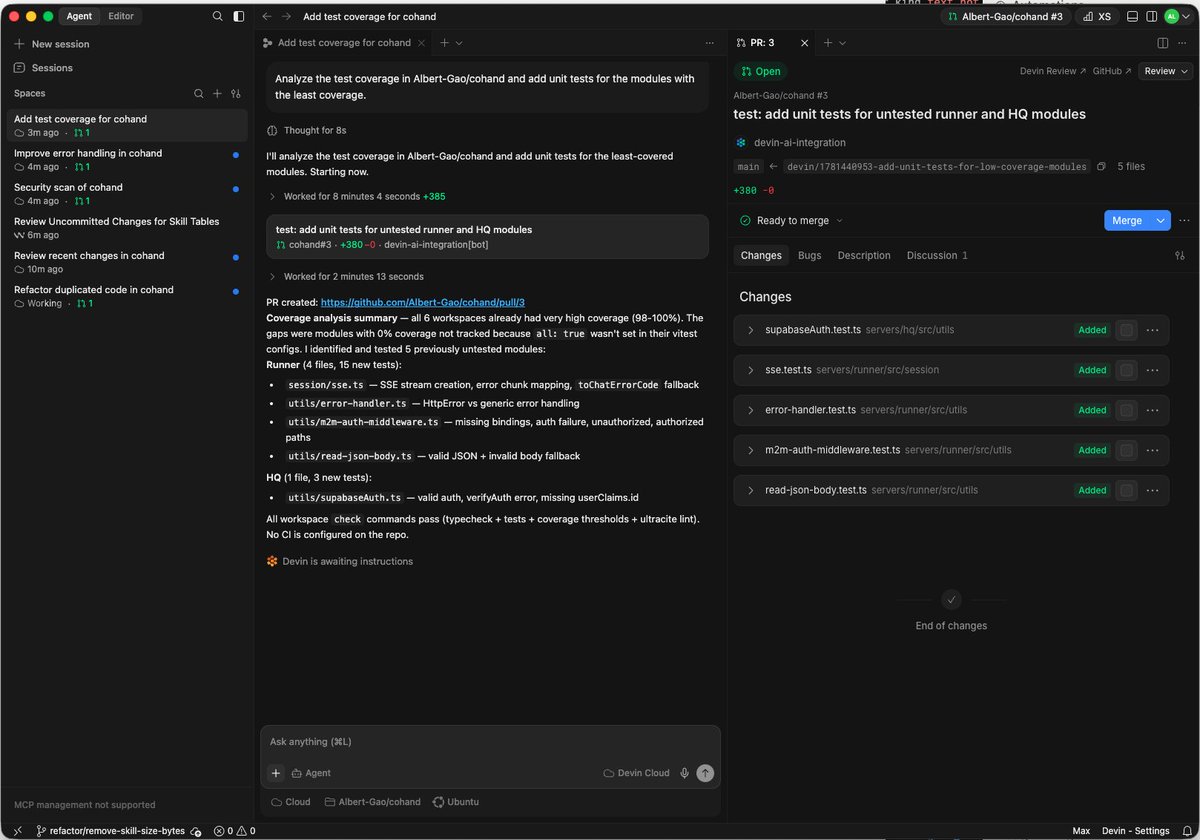Add attachment with plus in chat box

pyautogui.click(x=276, y=773)
